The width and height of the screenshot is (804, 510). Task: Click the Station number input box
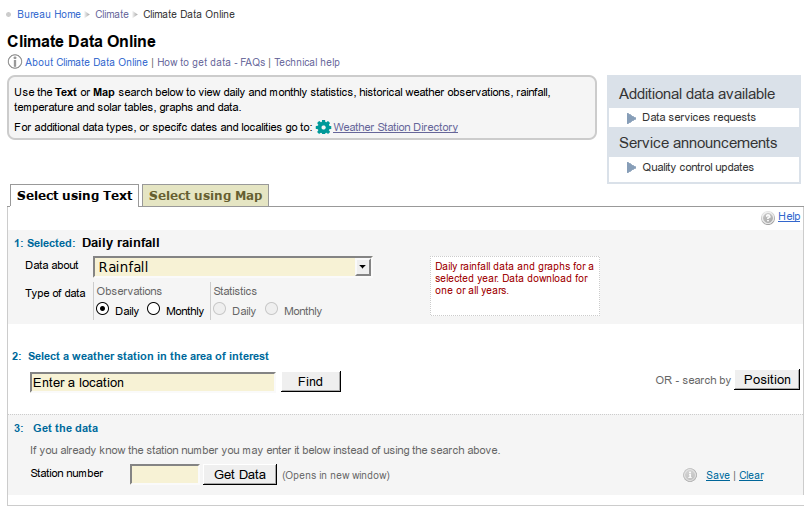point(165,474)
